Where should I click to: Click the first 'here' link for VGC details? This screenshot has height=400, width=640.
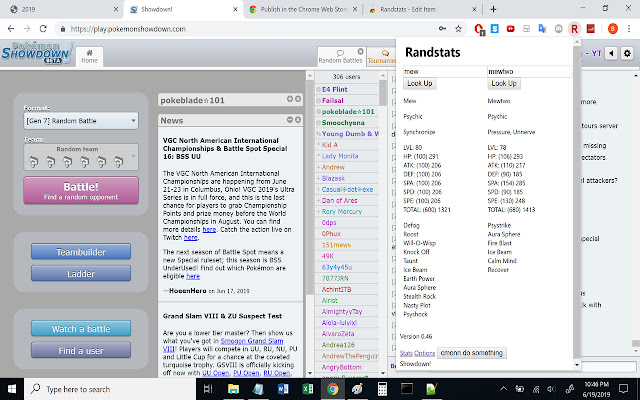pyautogui.click(x=209, y=229)
